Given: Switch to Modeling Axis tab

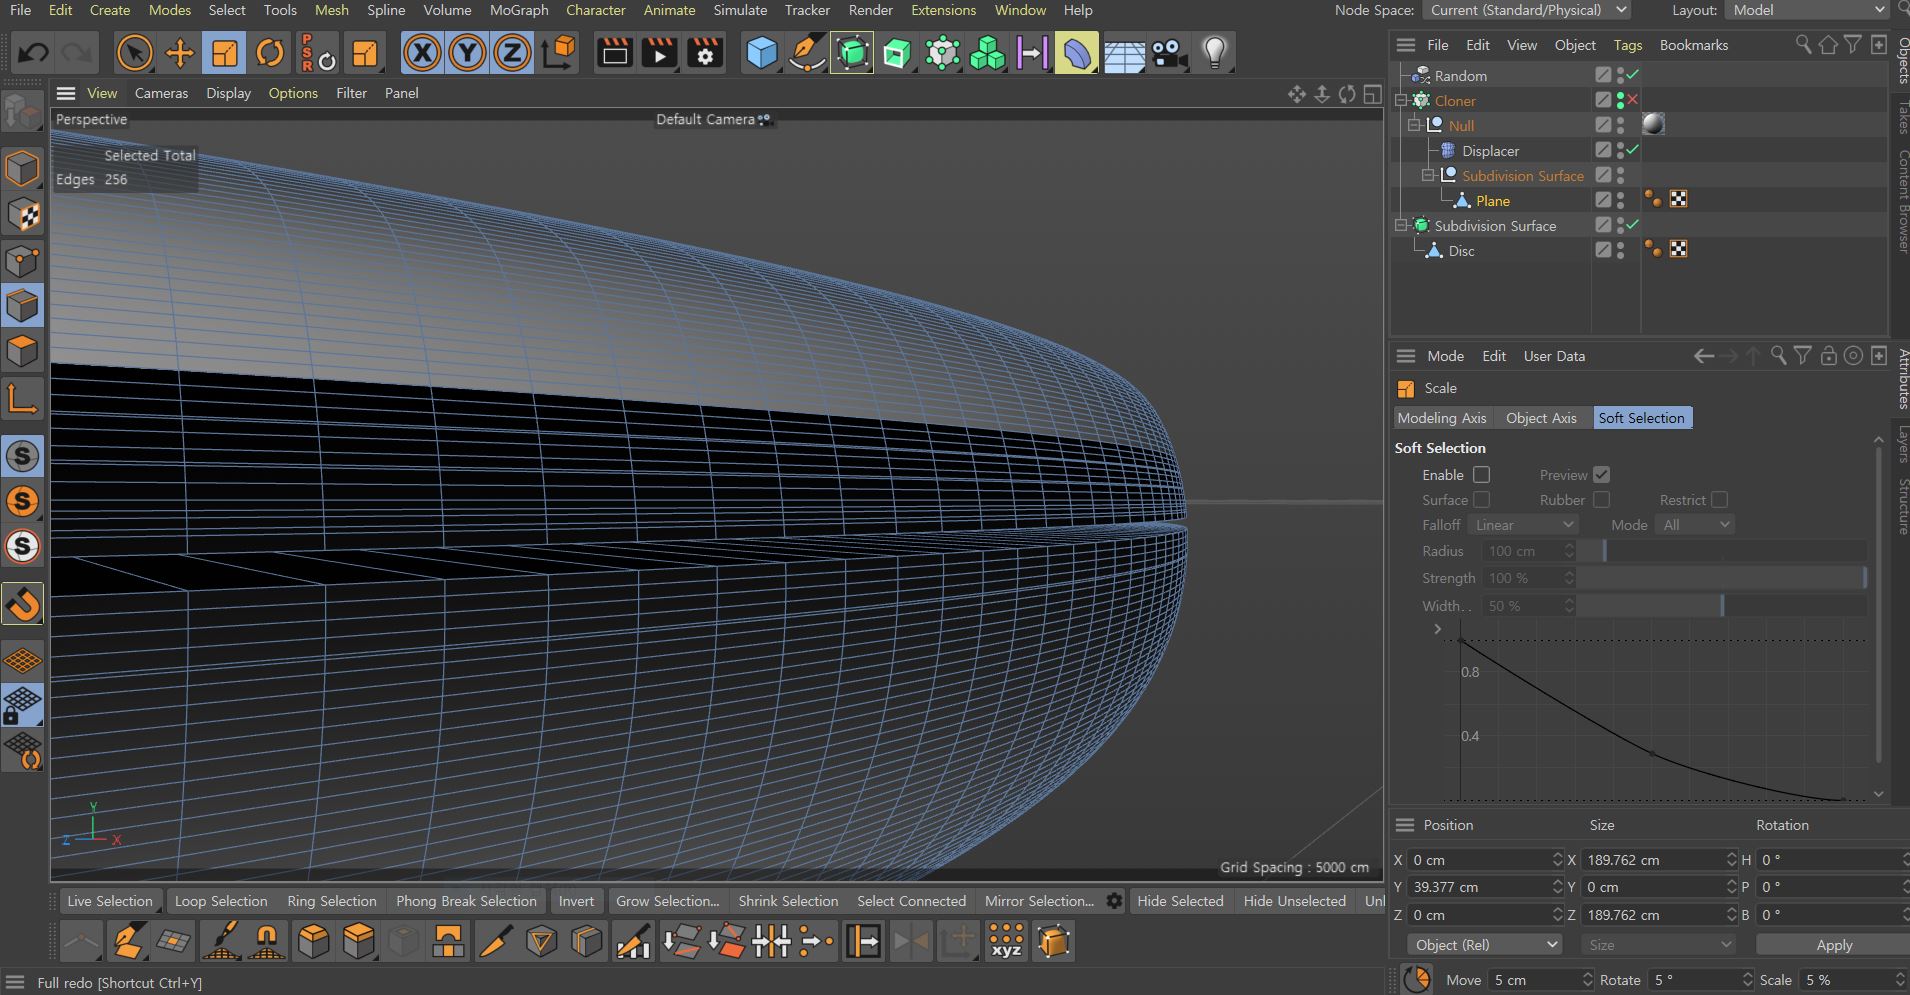Looking at the screenshot, I should pos(1441,418).
